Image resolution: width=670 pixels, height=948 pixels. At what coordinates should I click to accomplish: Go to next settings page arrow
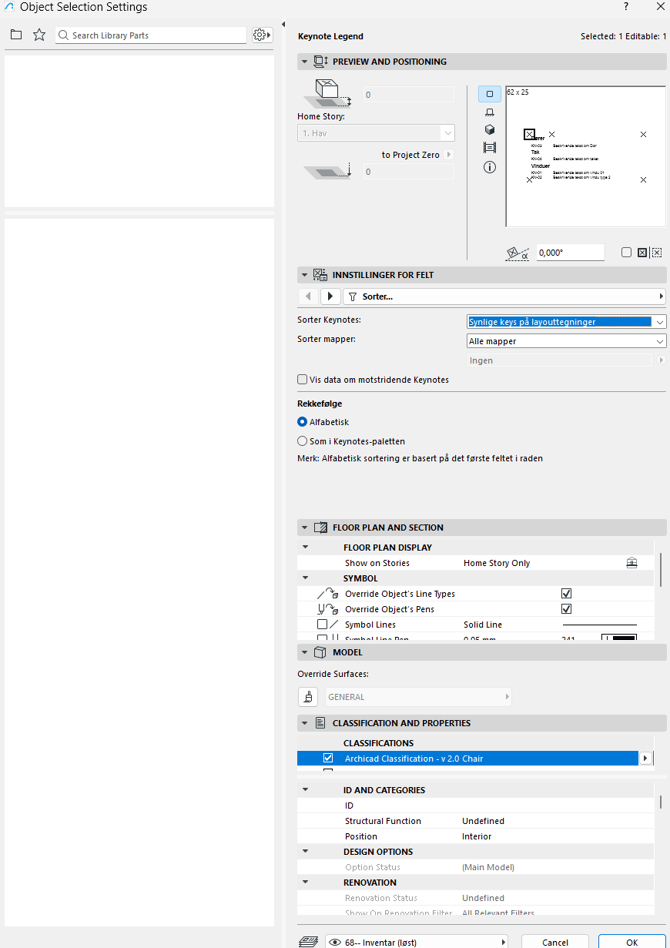(330, 297)
